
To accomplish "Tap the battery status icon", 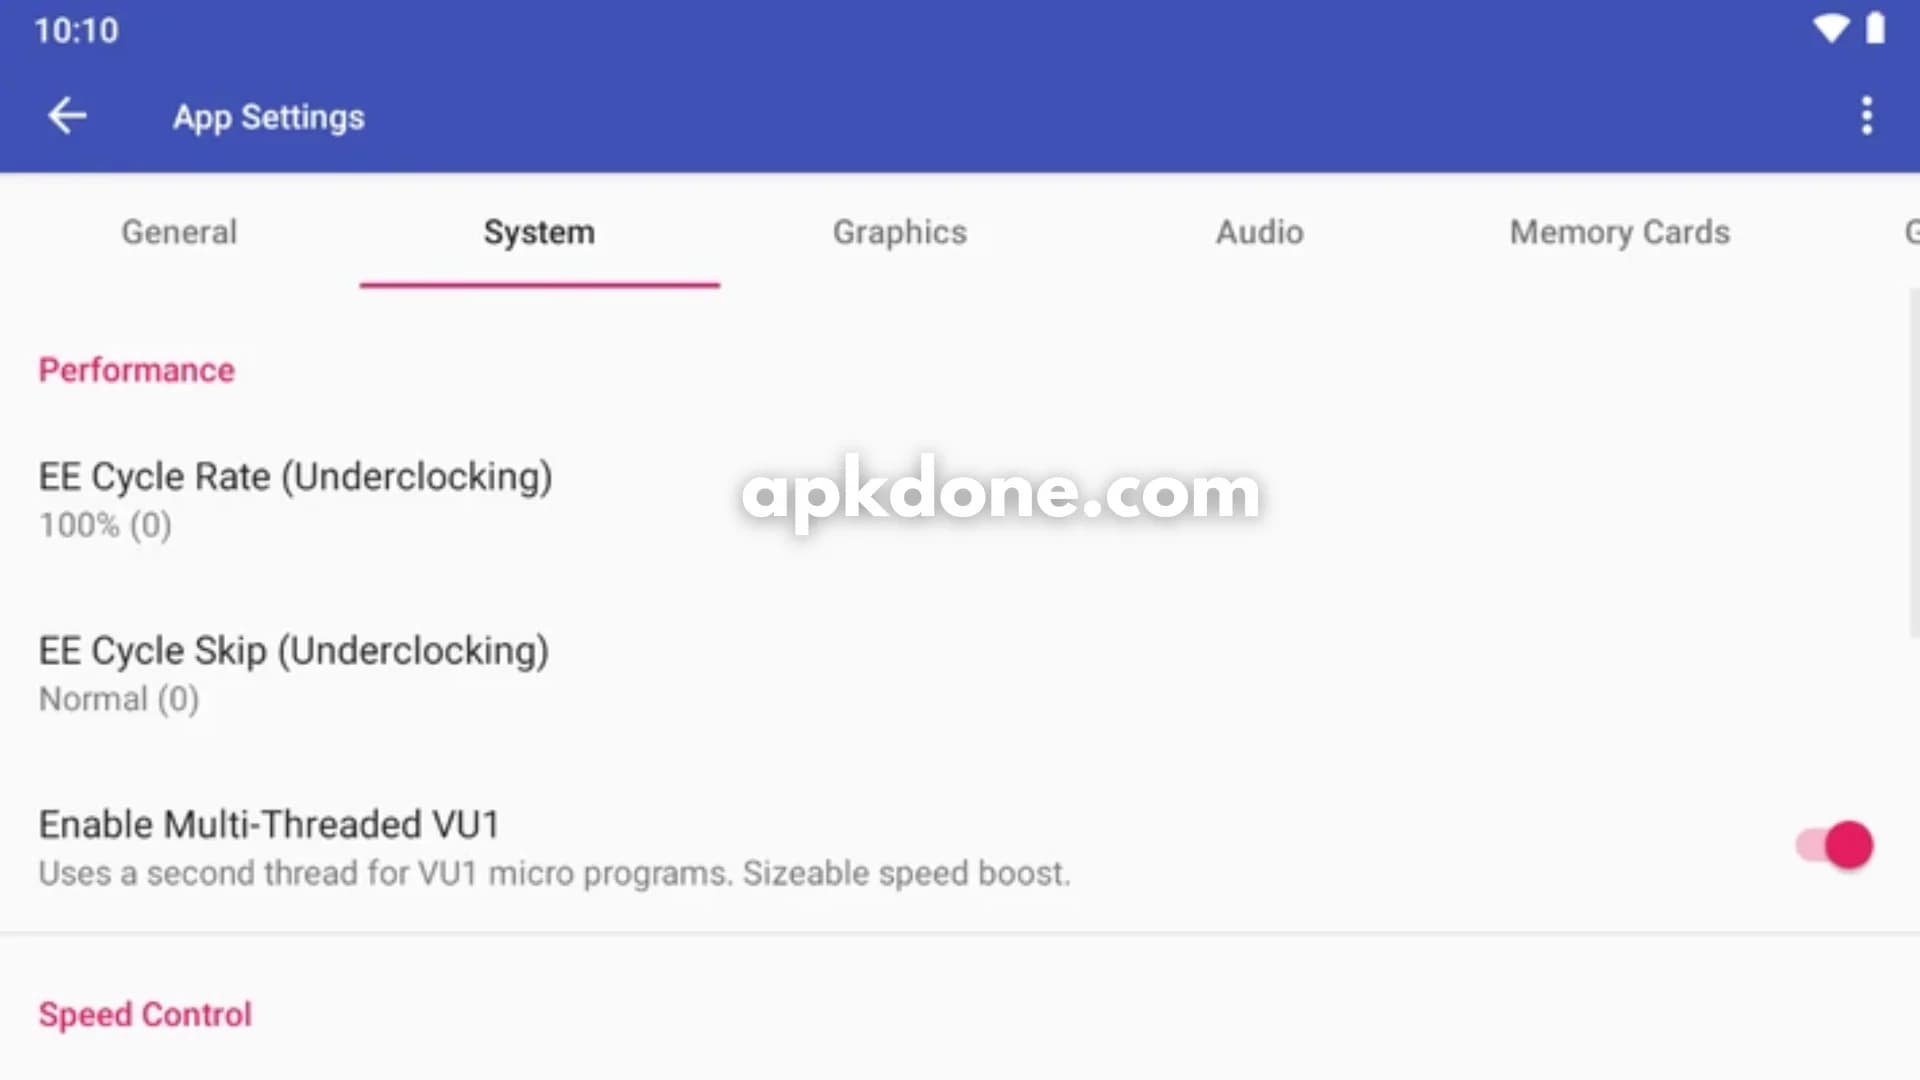I will (1876, 28).
